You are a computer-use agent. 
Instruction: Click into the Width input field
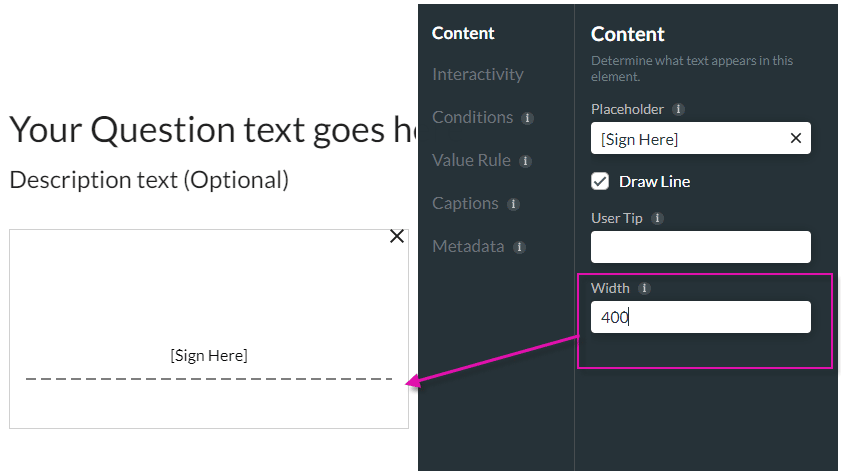[x=700, y=317]
